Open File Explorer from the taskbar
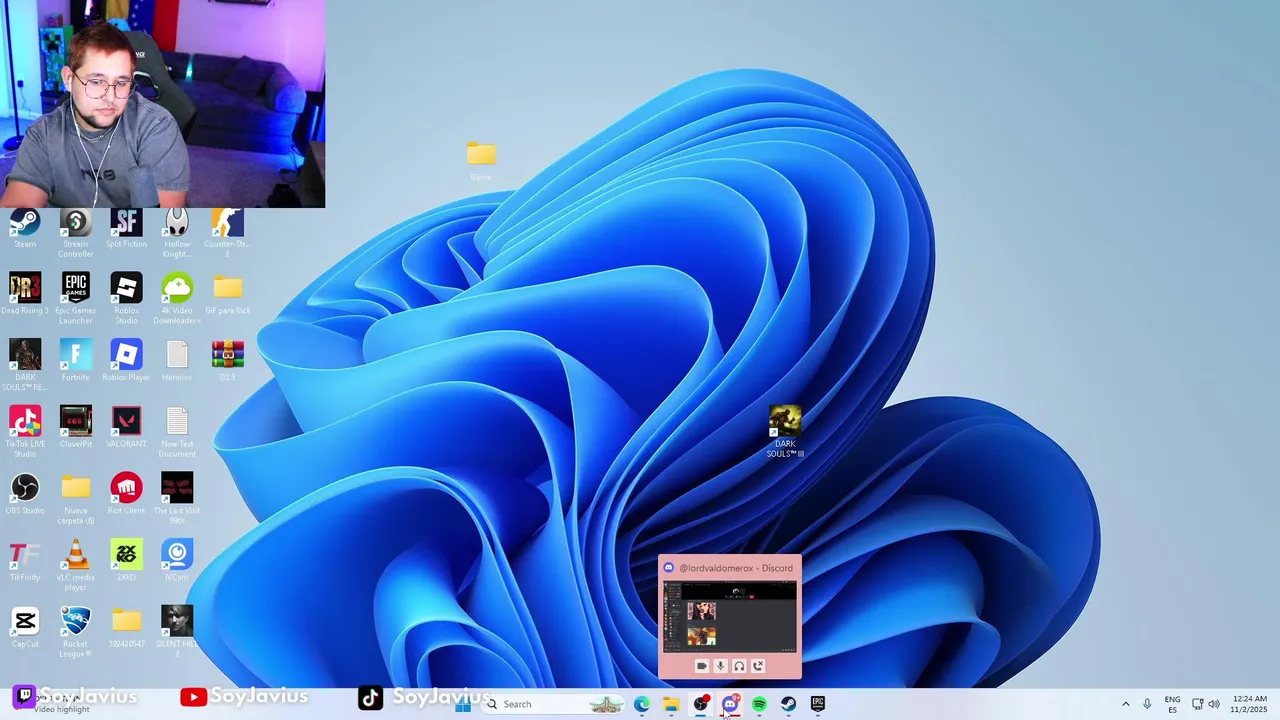Screen dimensions: 1280x720 tap(672, 704)
